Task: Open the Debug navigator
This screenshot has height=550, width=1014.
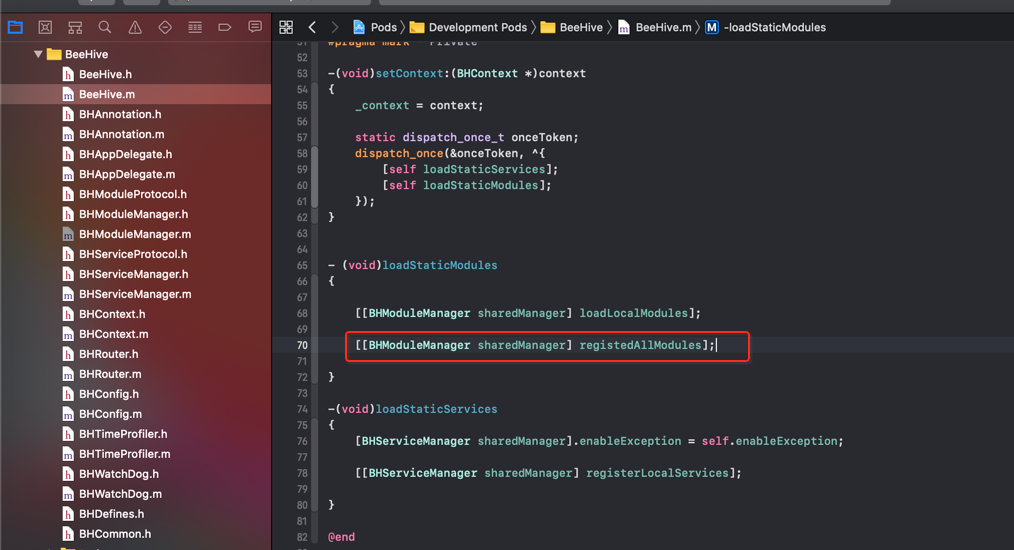Action: pyautogui.click(x=195, y=27)
